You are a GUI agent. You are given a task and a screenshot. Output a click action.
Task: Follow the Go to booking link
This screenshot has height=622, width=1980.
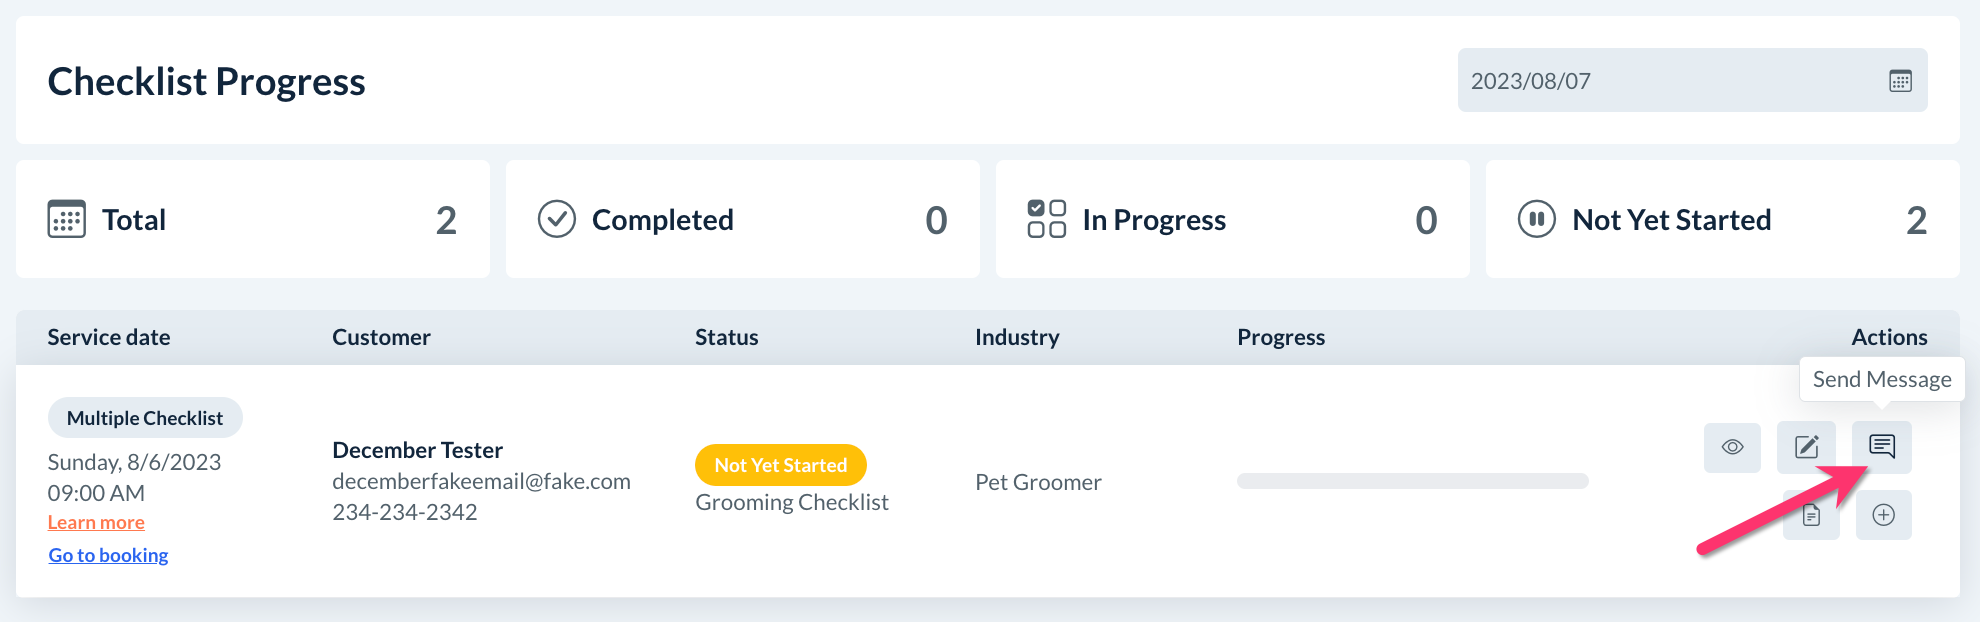108,555
